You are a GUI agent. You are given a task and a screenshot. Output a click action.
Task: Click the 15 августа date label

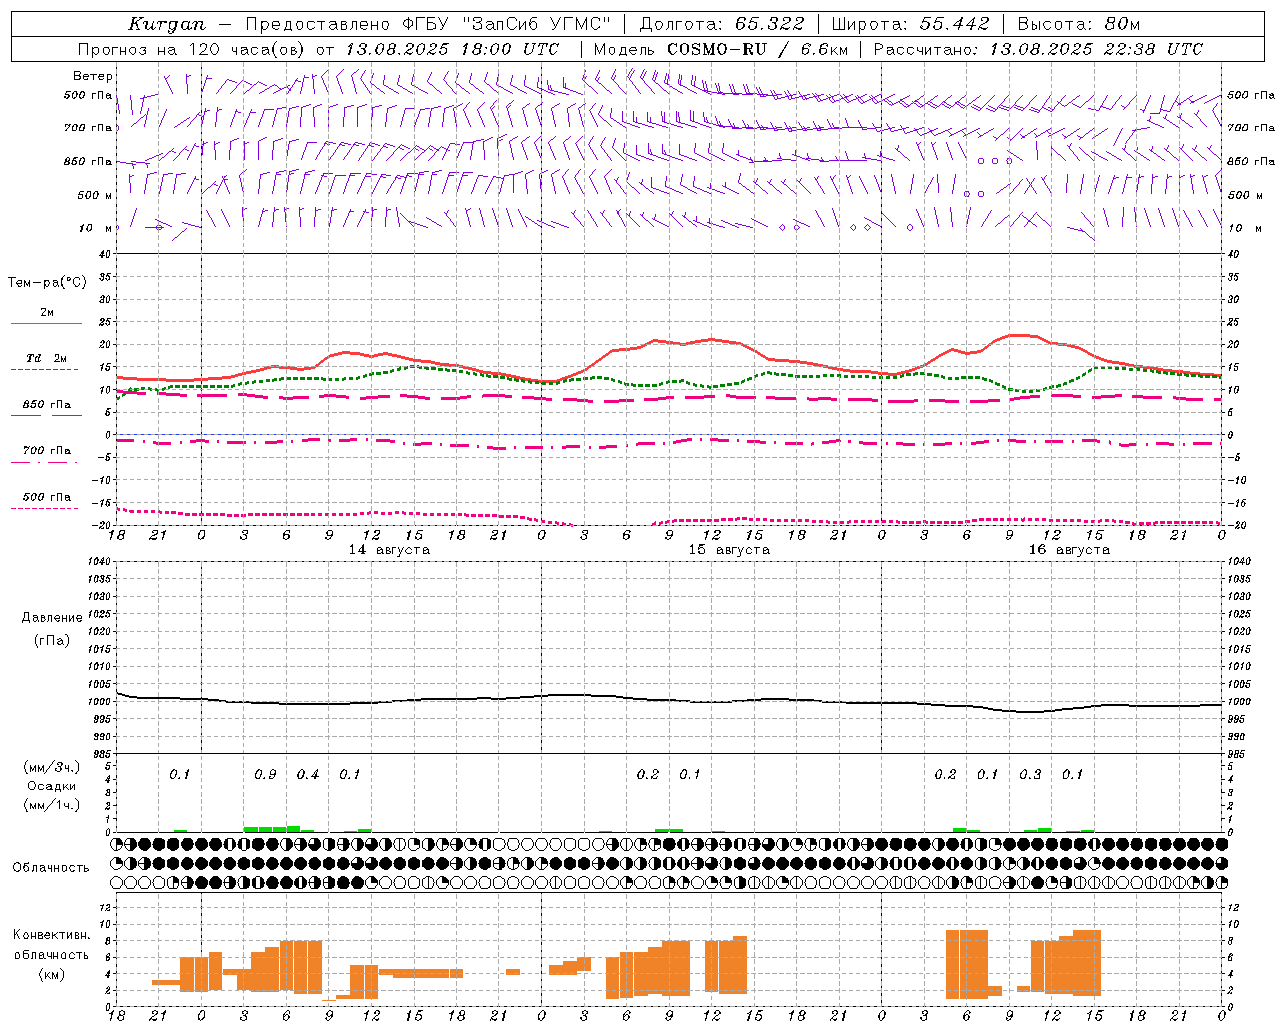click(x=729, y=550)
